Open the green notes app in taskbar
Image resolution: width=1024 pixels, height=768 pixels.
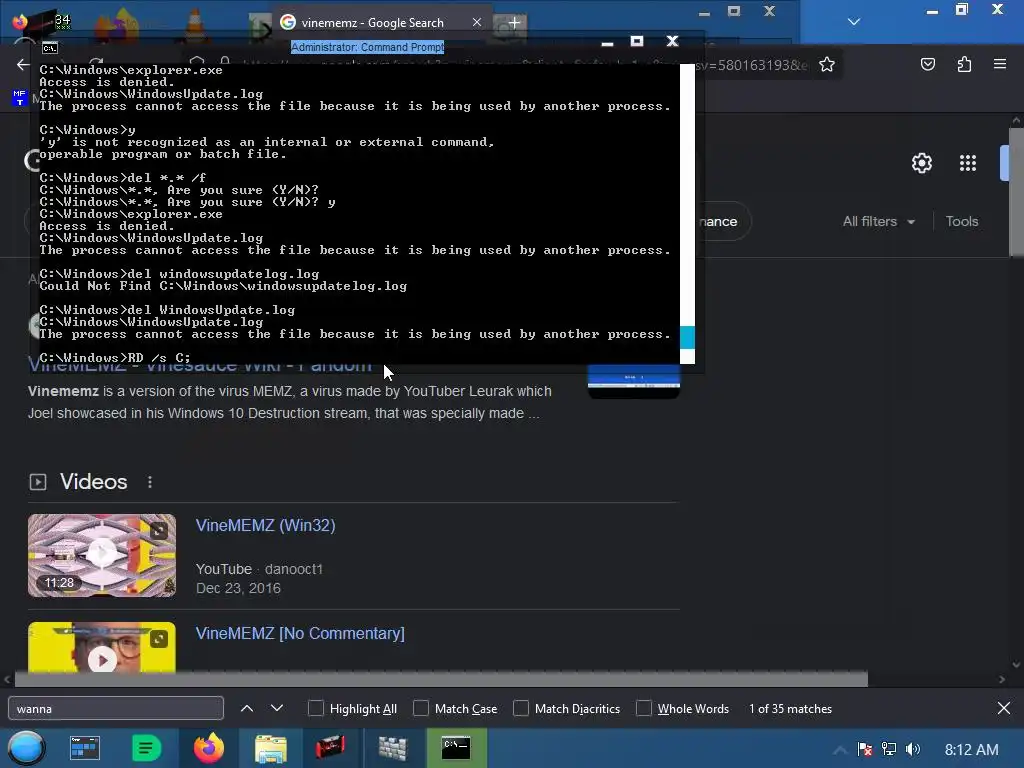(146, 748)
